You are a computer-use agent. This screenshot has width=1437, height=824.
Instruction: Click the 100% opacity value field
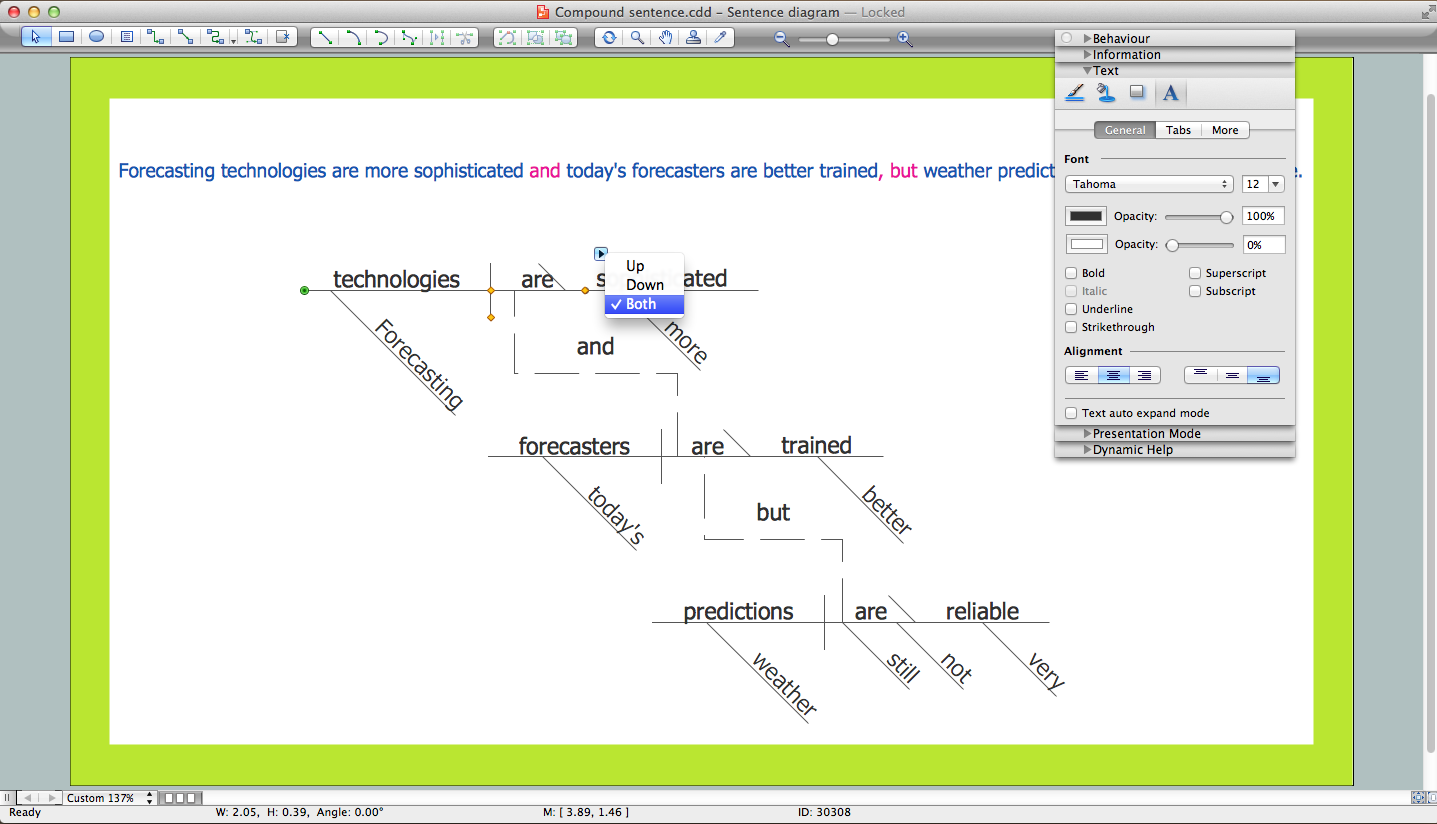coord(1262,216)
